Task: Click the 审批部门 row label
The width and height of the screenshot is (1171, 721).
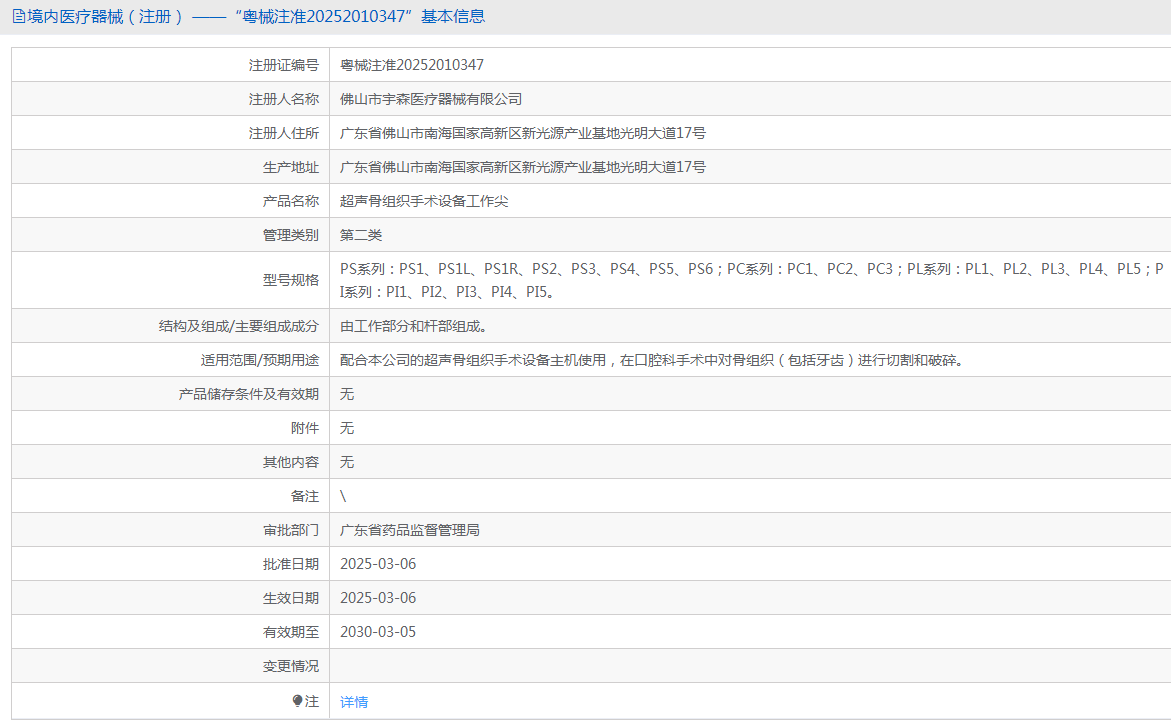Action: [291, 530]
